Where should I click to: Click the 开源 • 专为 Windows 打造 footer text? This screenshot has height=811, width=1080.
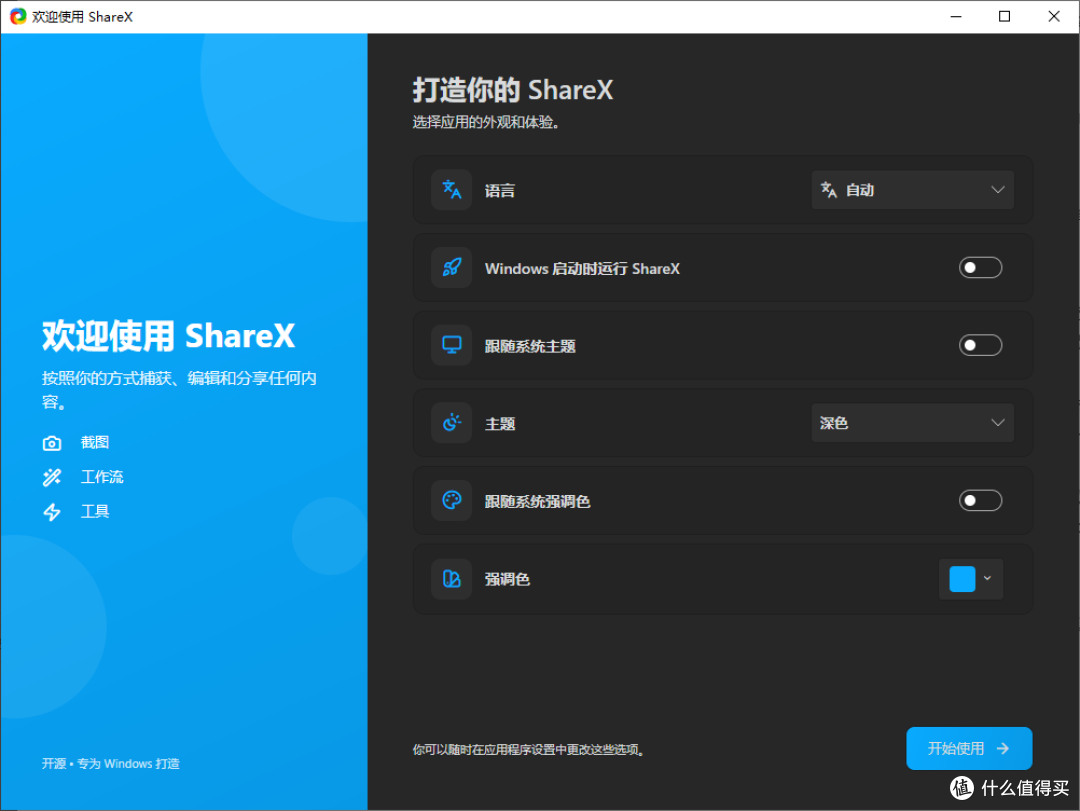[x=111, y=763]
